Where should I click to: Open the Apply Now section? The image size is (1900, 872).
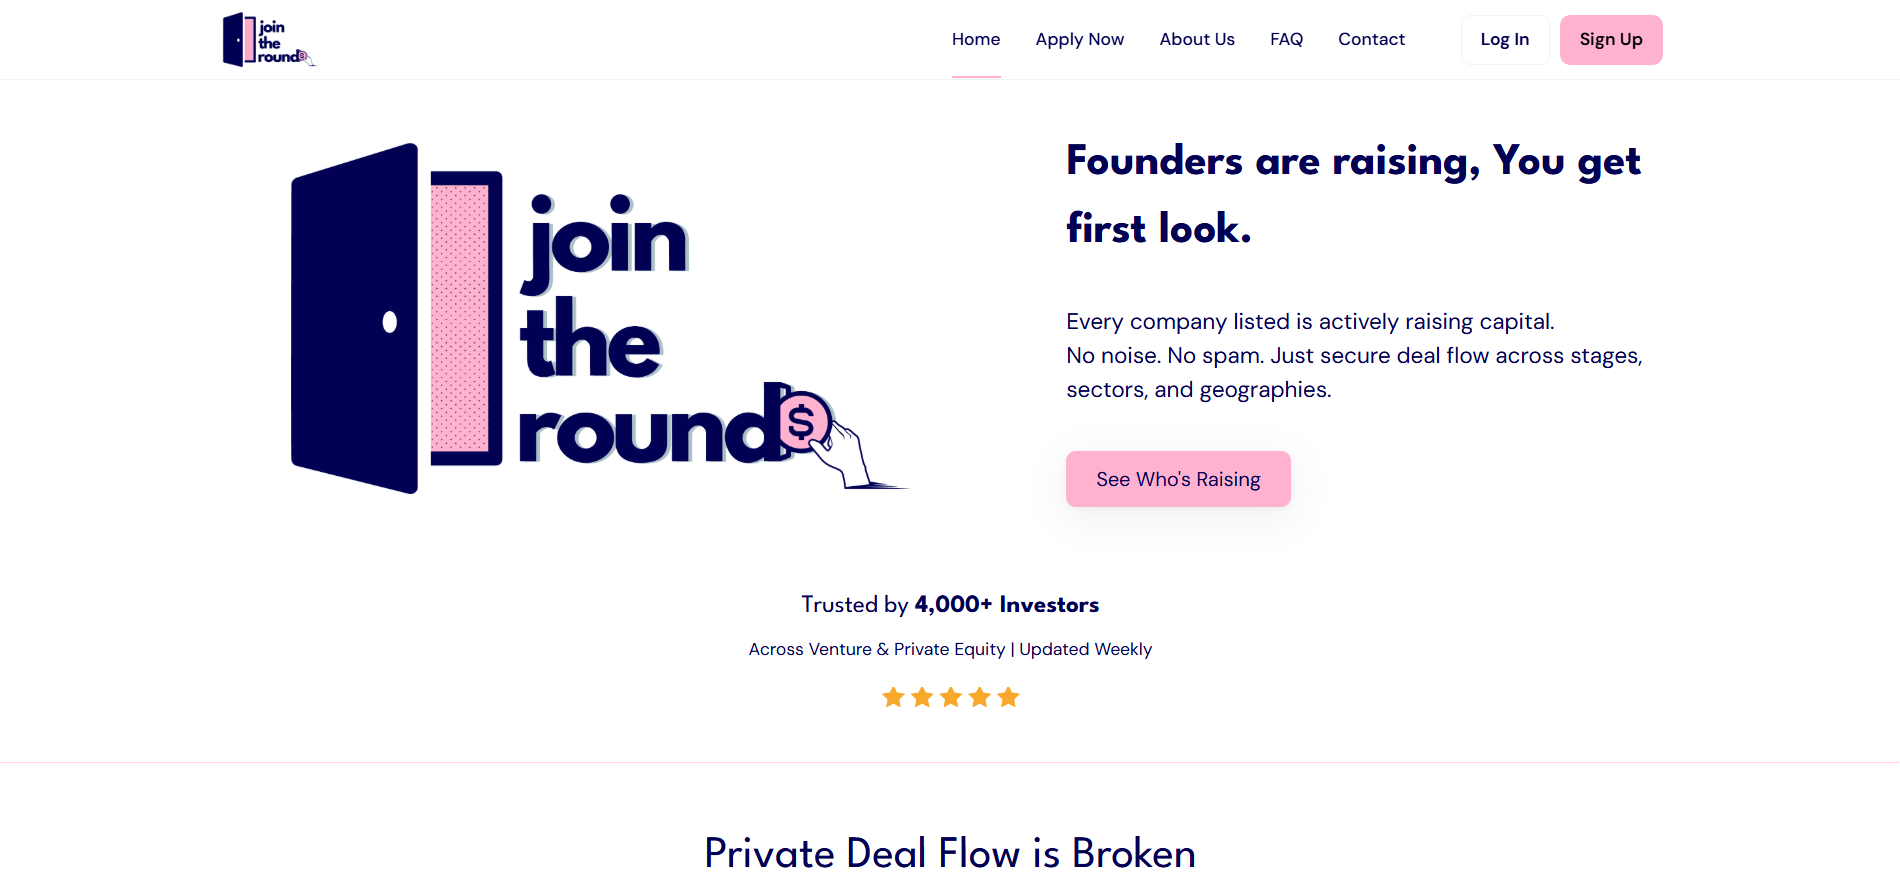1079,39
